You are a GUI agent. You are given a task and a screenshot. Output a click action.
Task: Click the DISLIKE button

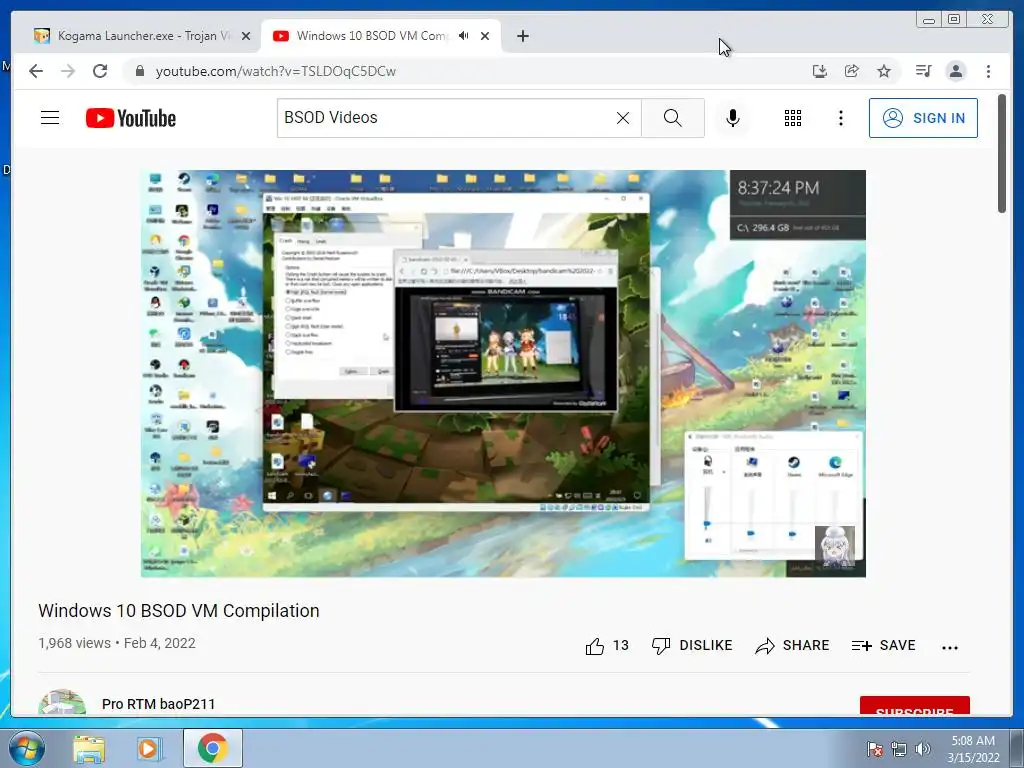[692, 646]
